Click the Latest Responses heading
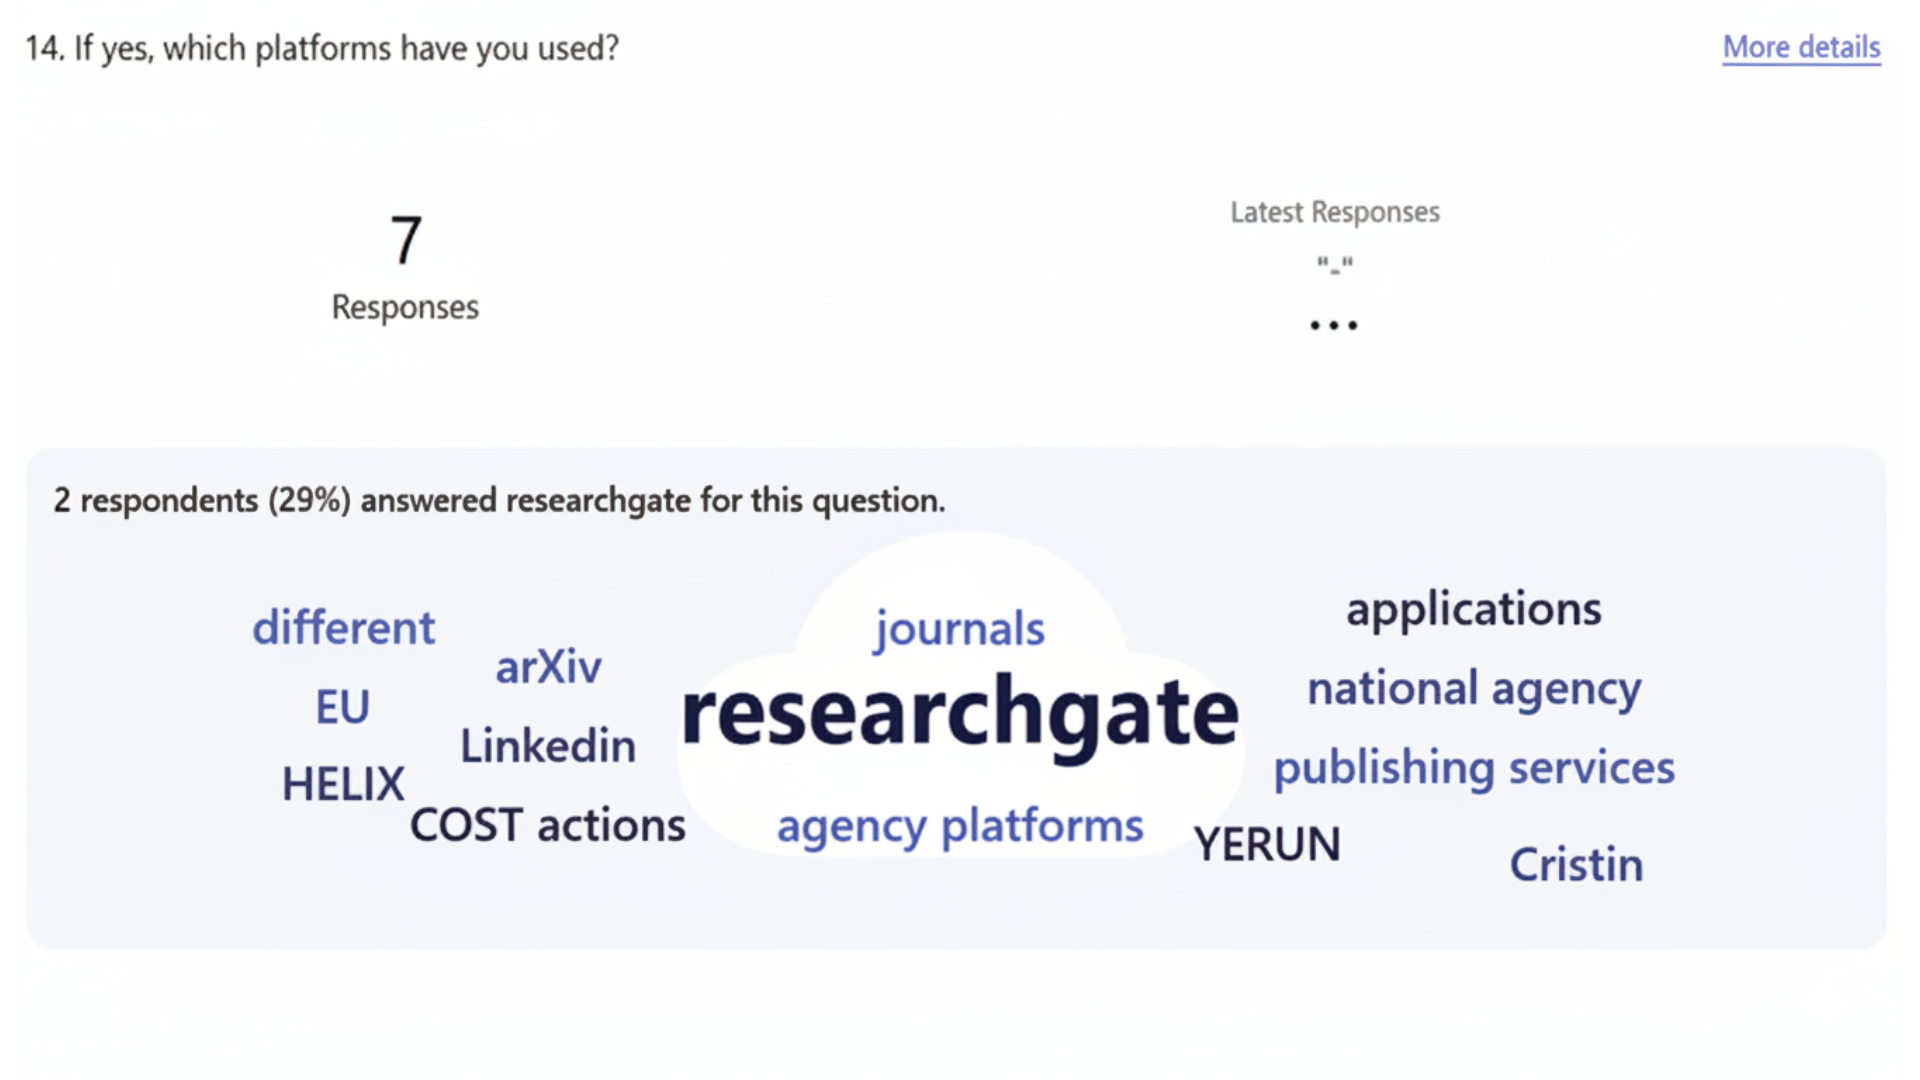This screenshot has height=1080, width=1920. coord(1334,212)
